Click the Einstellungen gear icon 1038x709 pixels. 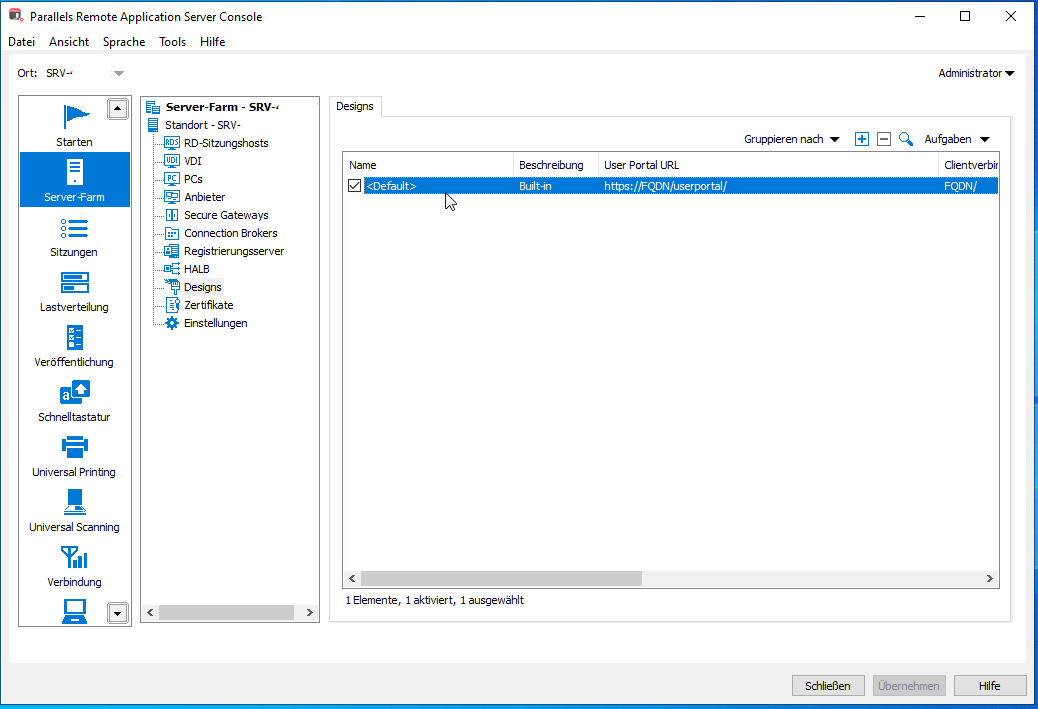171,322
